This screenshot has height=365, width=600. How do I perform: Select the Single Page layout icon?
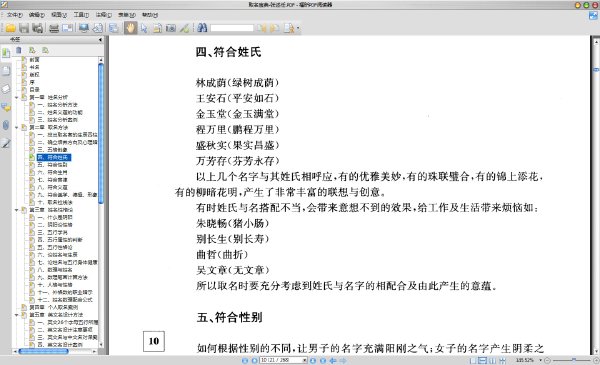473,360
